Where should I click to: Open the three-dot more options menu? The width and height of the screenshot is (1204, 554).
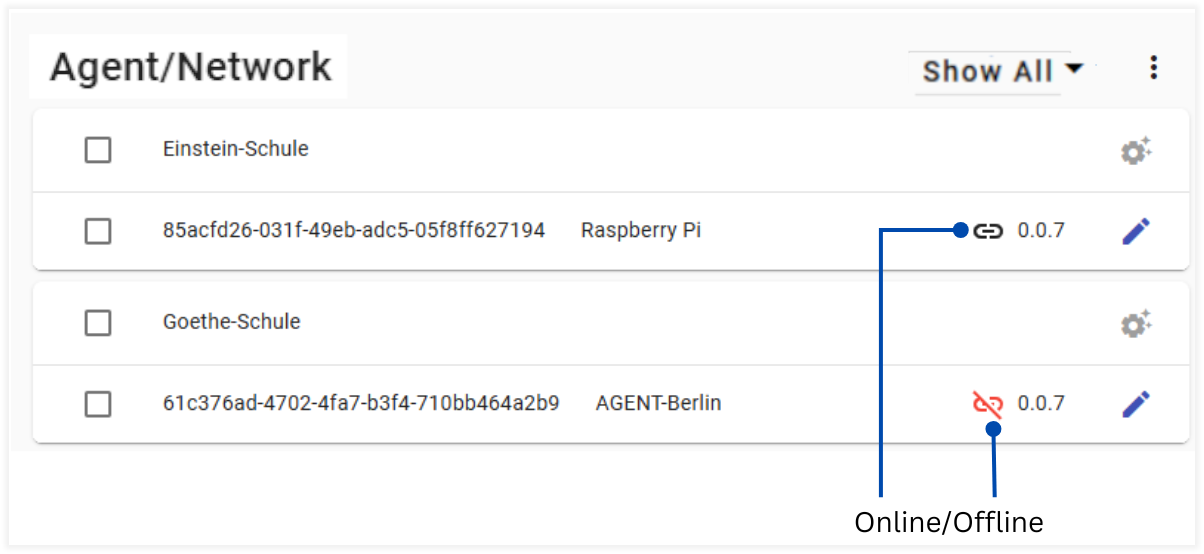point(1154,68)
